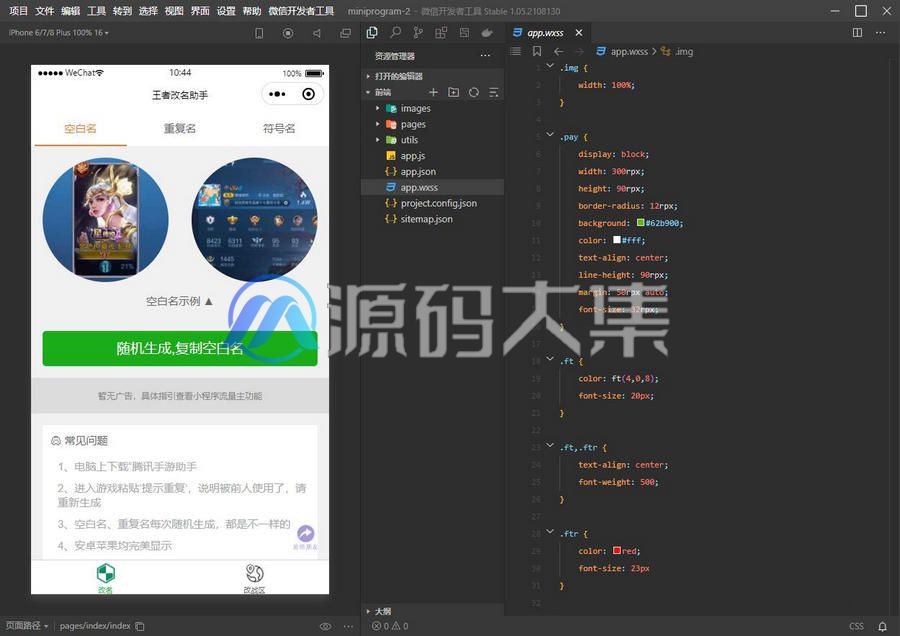
Task: Open editor more actions menu
Action: click(880, 33)
